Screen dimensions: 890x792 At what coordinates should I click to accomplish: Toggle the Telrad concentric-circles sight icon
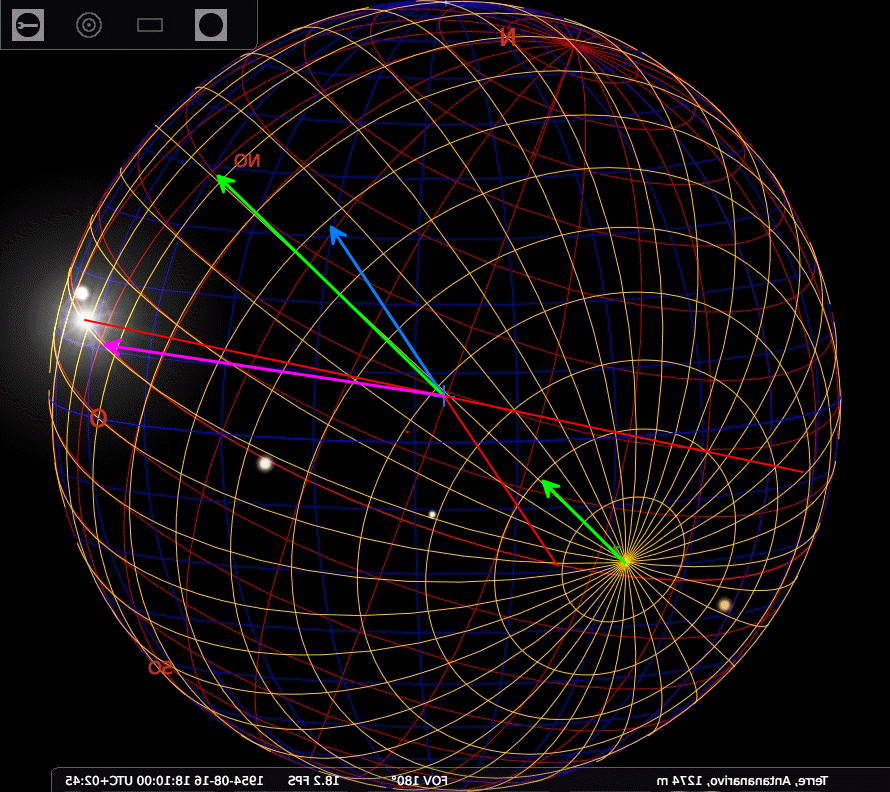pos(89,25)
